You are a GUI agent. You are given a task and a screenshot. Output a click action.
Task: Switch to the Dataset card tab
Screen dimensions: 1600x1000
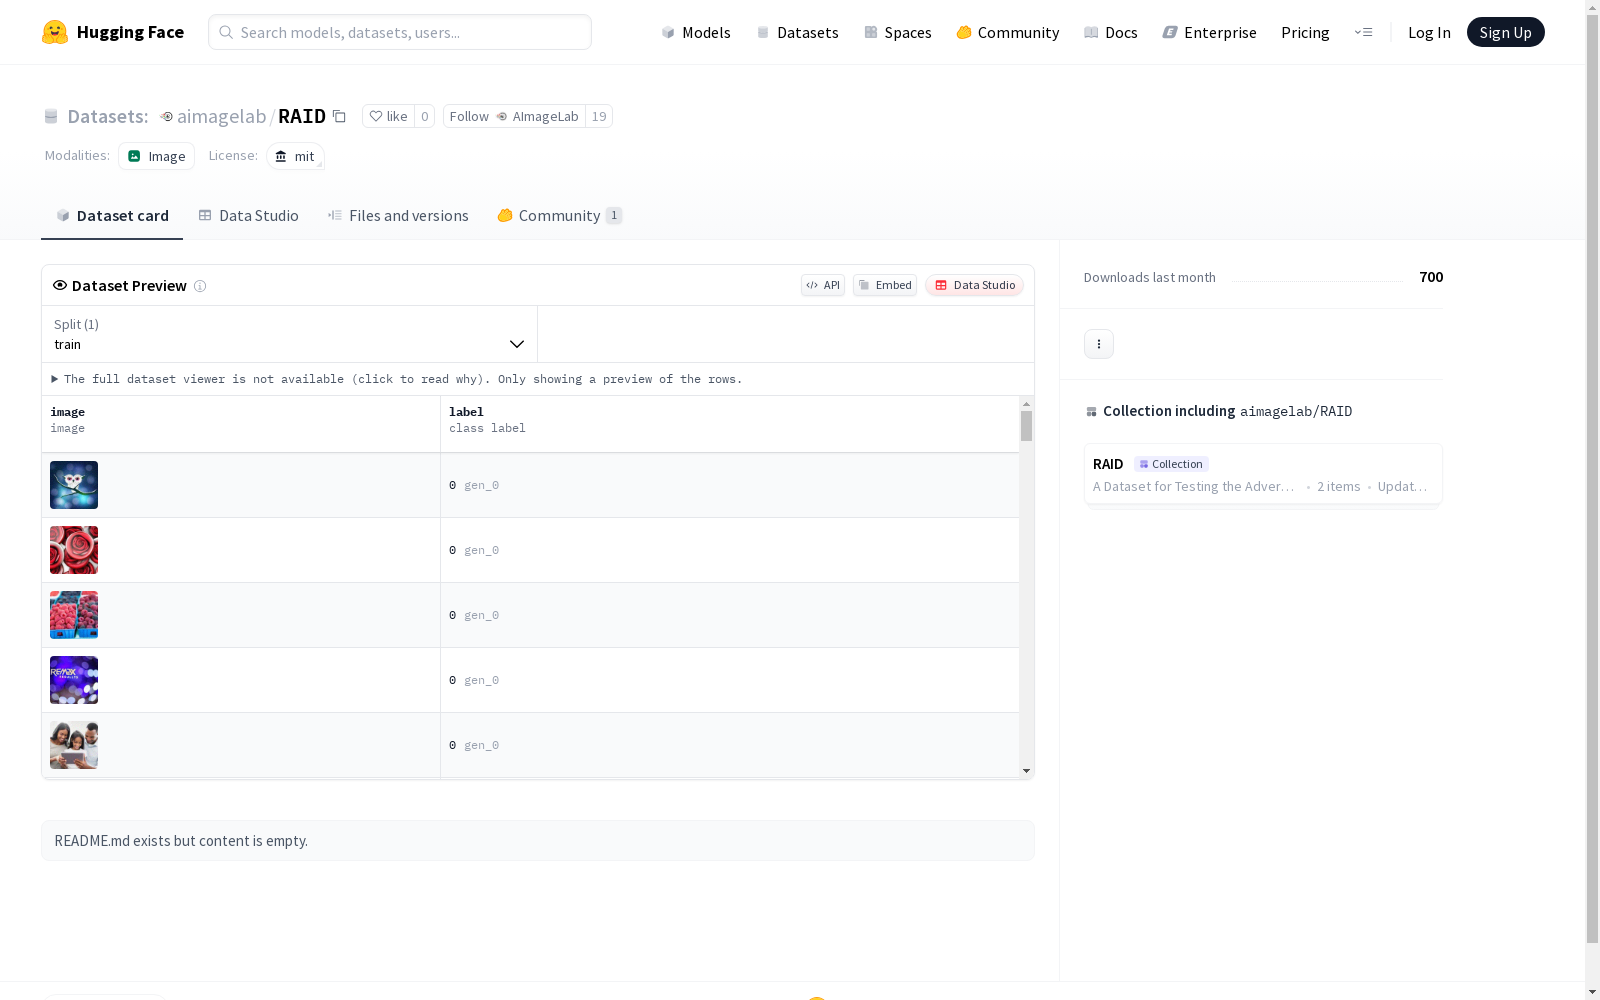[112, 216]
